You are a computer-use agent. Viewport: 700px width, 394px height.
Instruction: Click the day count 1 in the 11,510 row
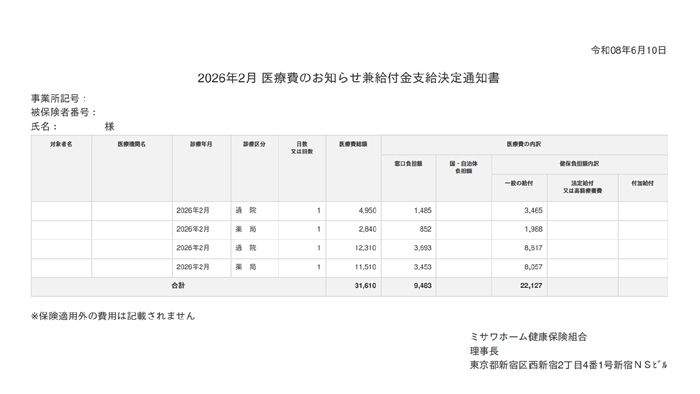(x=319, y=267)
